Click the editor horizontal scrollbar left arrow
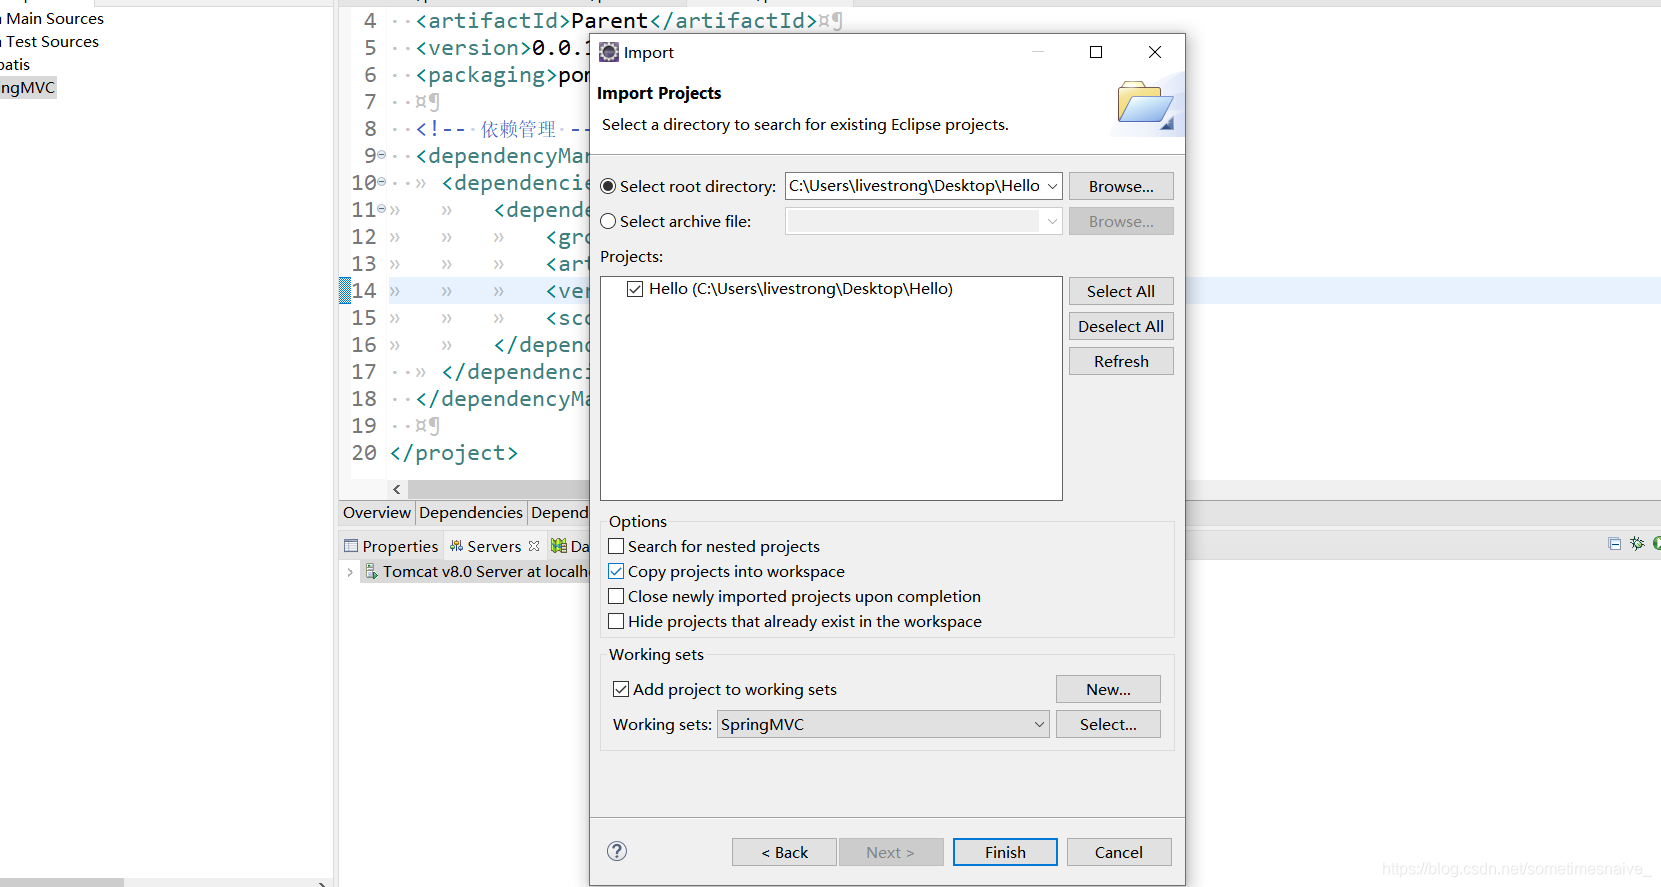 [x=397, y=489]
